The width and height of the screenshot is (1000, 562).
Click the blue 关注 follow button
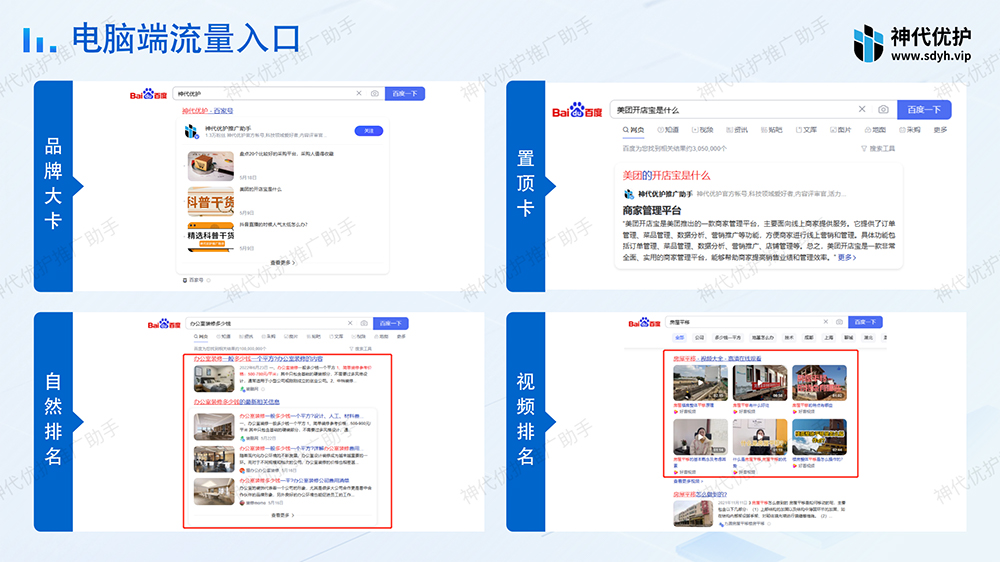point(369,131)
